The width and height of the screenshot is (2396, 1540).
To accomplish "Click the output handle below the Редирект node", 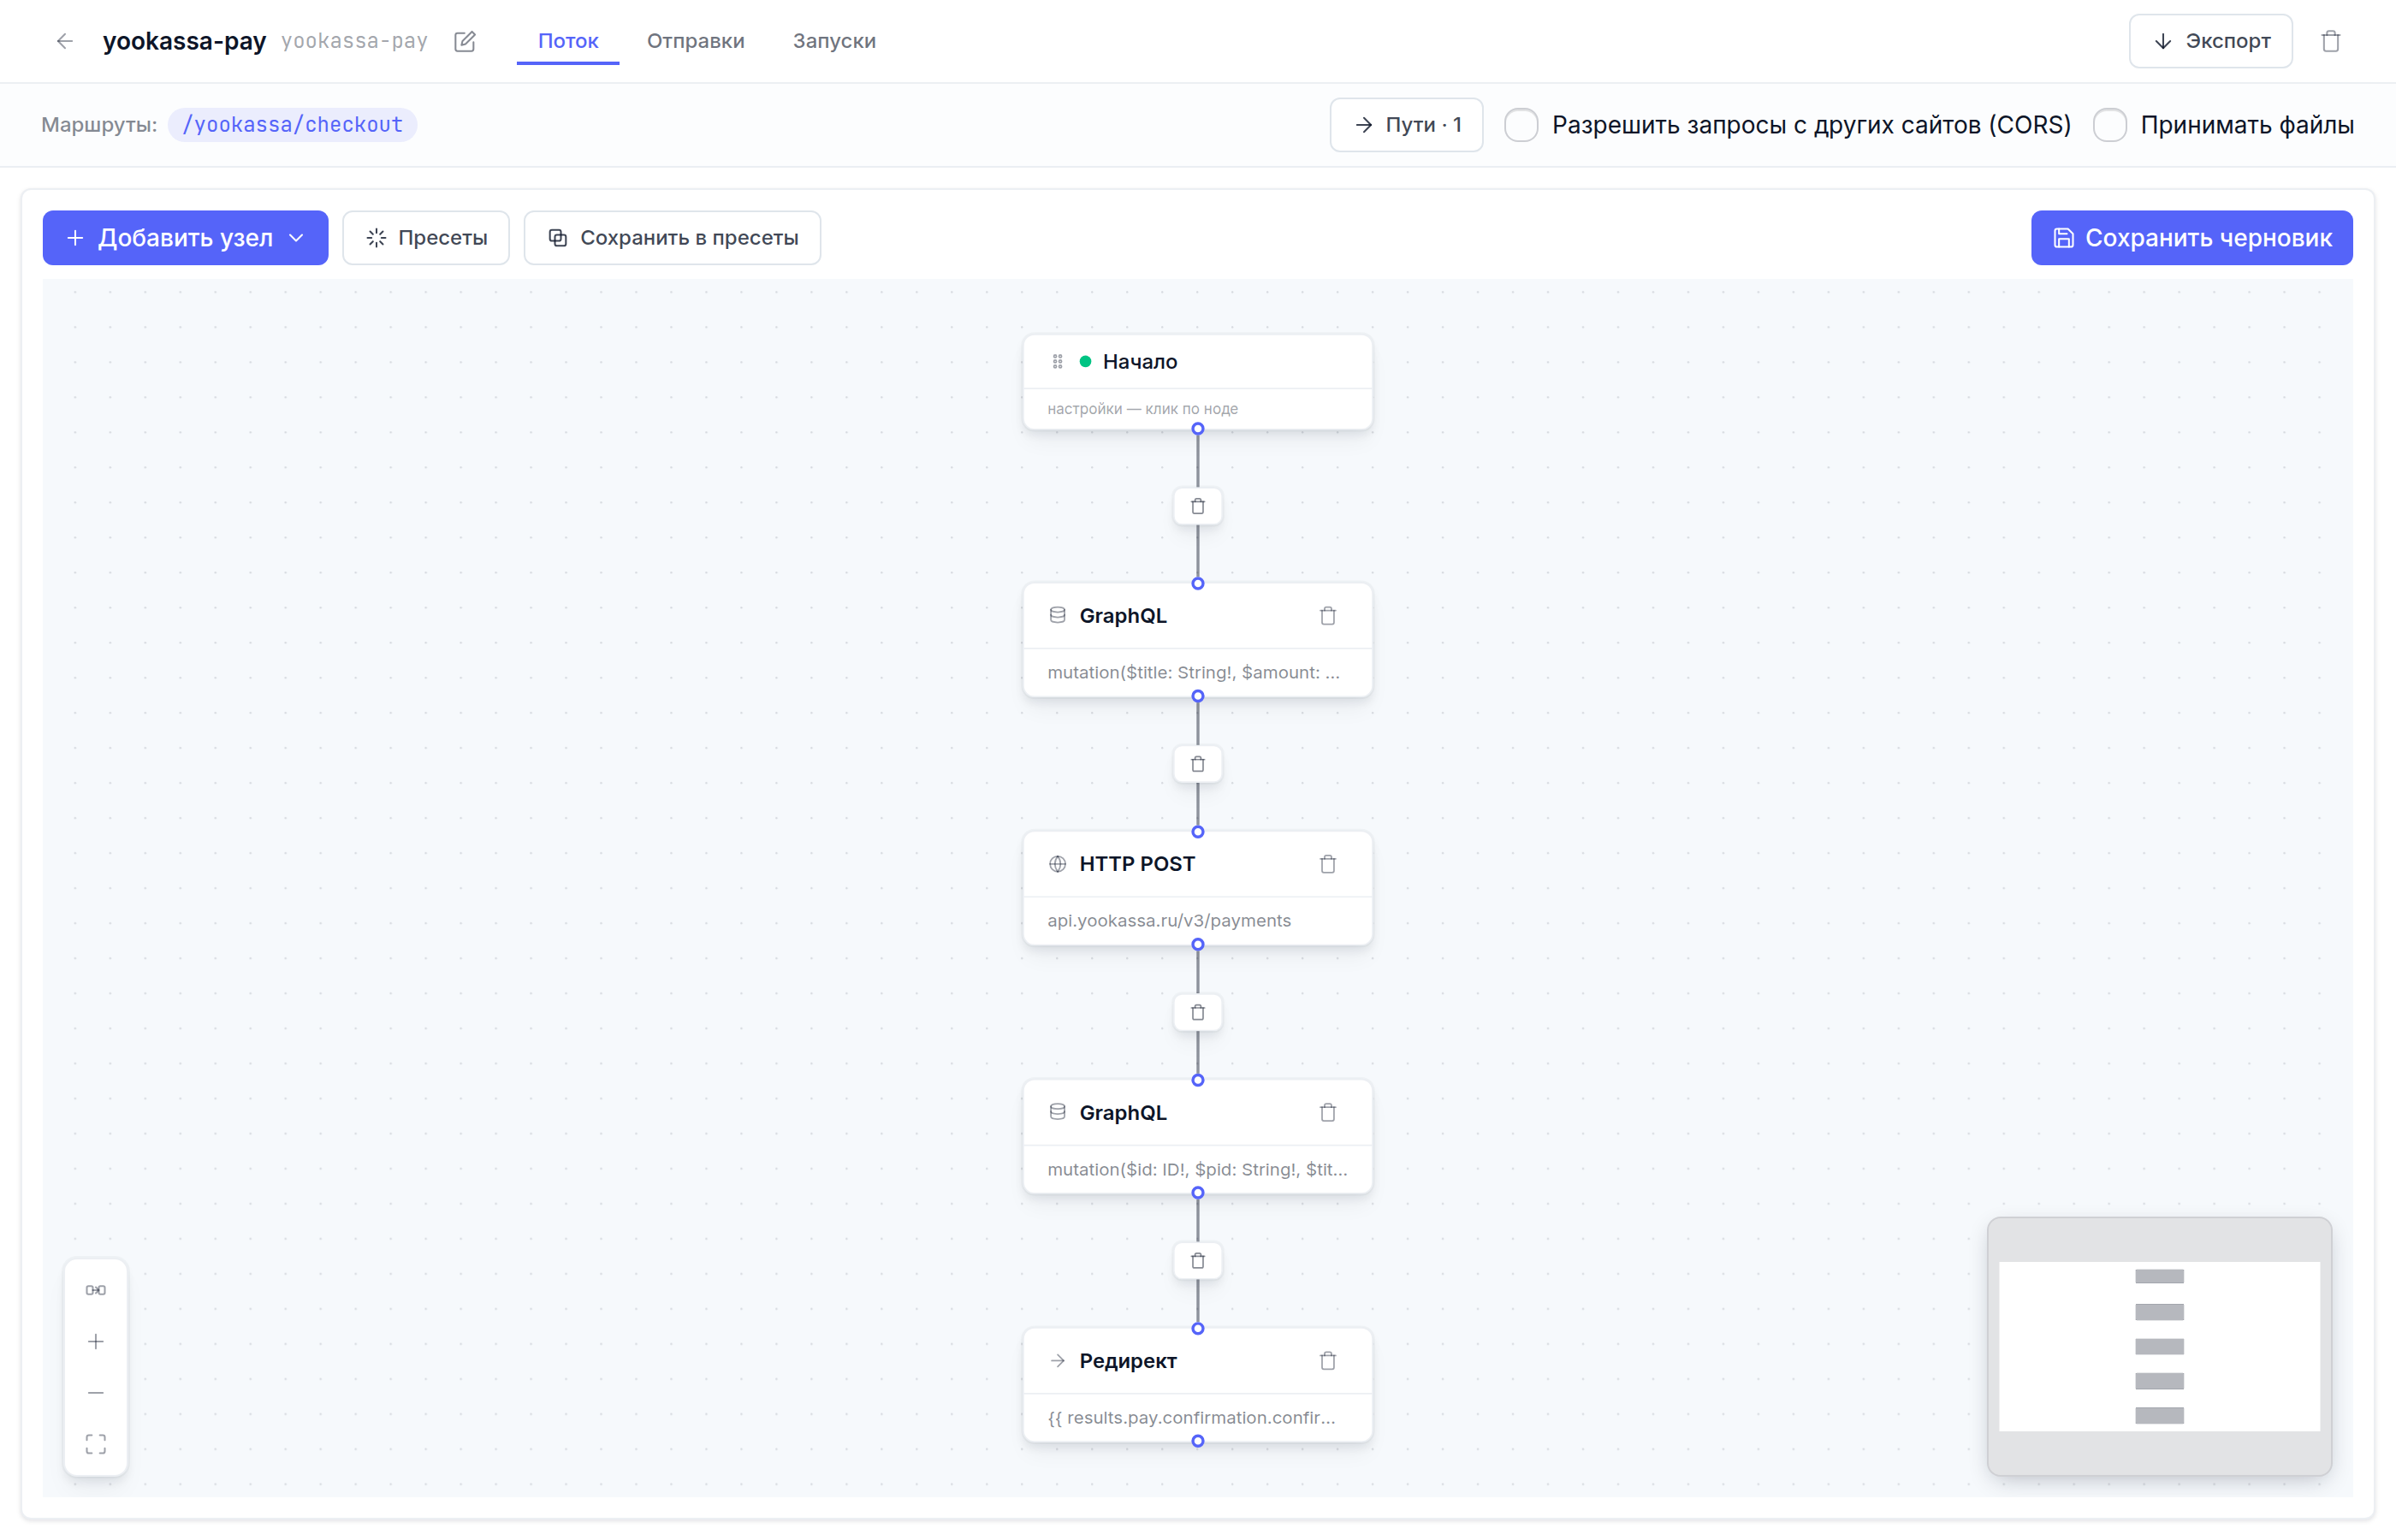I will pyautogui.click(x=1198, y=1441).
